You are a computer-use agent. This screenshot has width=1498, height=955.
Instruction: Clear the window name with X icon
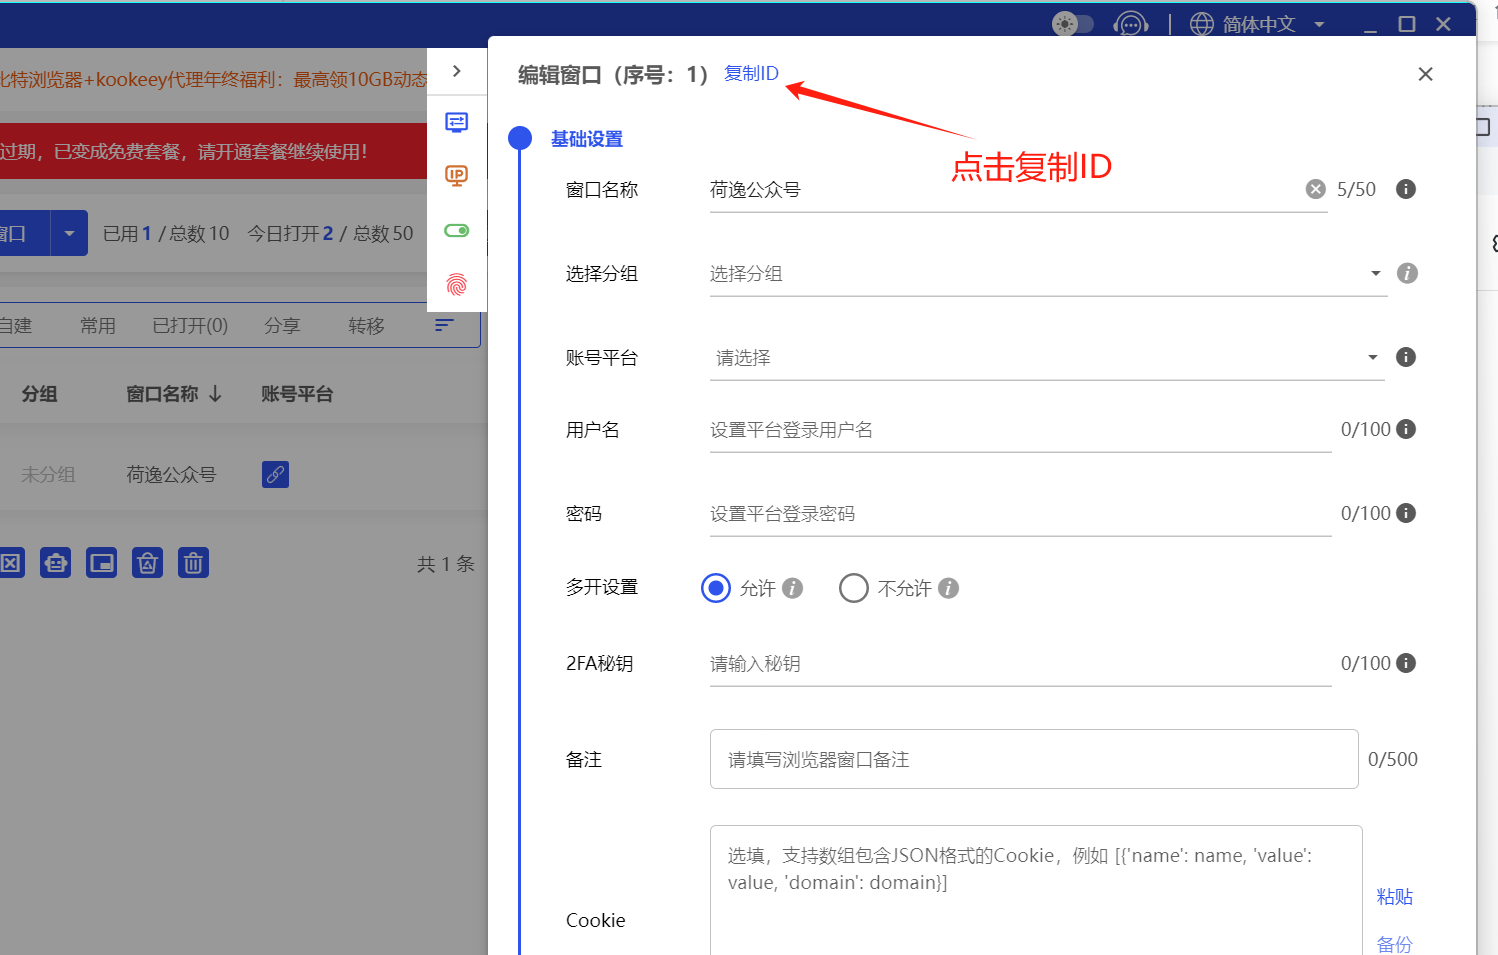[1315, 189]
